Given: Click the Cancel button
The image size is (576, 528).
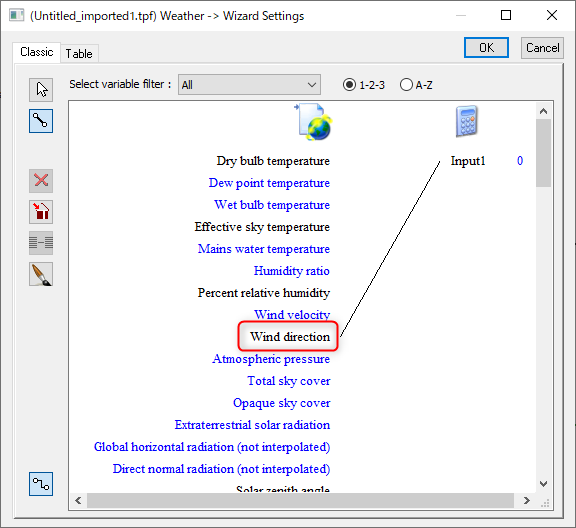Looking at the screenshot, I should (543, 48).
